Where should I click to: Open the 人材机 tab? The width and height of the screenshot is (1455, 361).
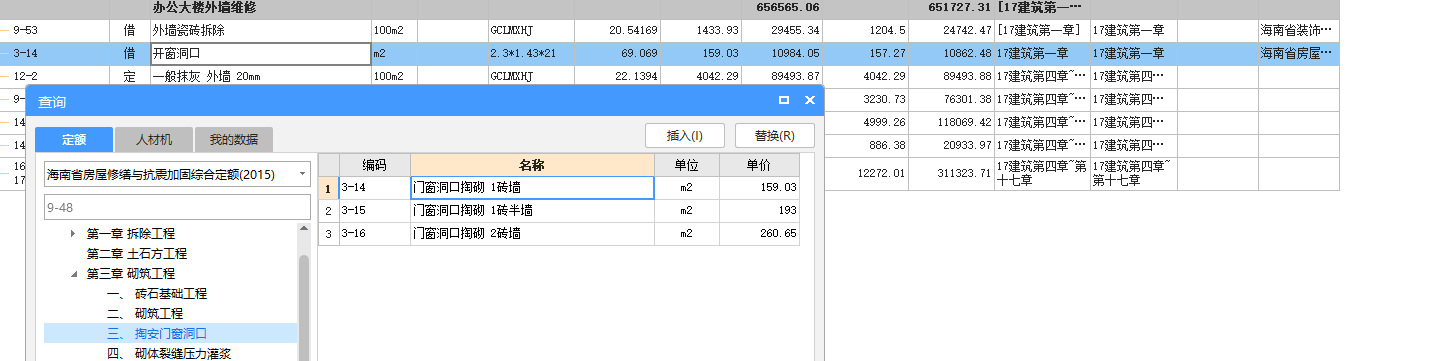point(154,140)
